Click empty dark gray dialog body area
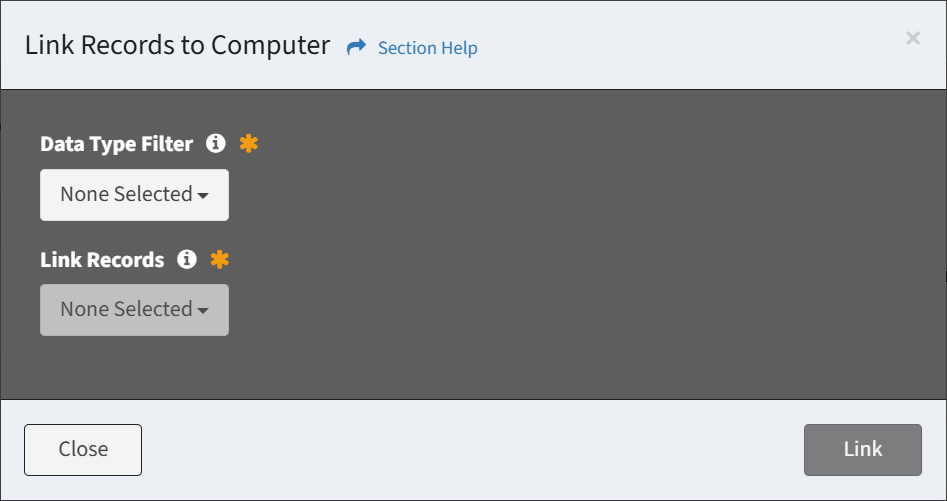Screen dimensions: 947x501 click(600, 250)
